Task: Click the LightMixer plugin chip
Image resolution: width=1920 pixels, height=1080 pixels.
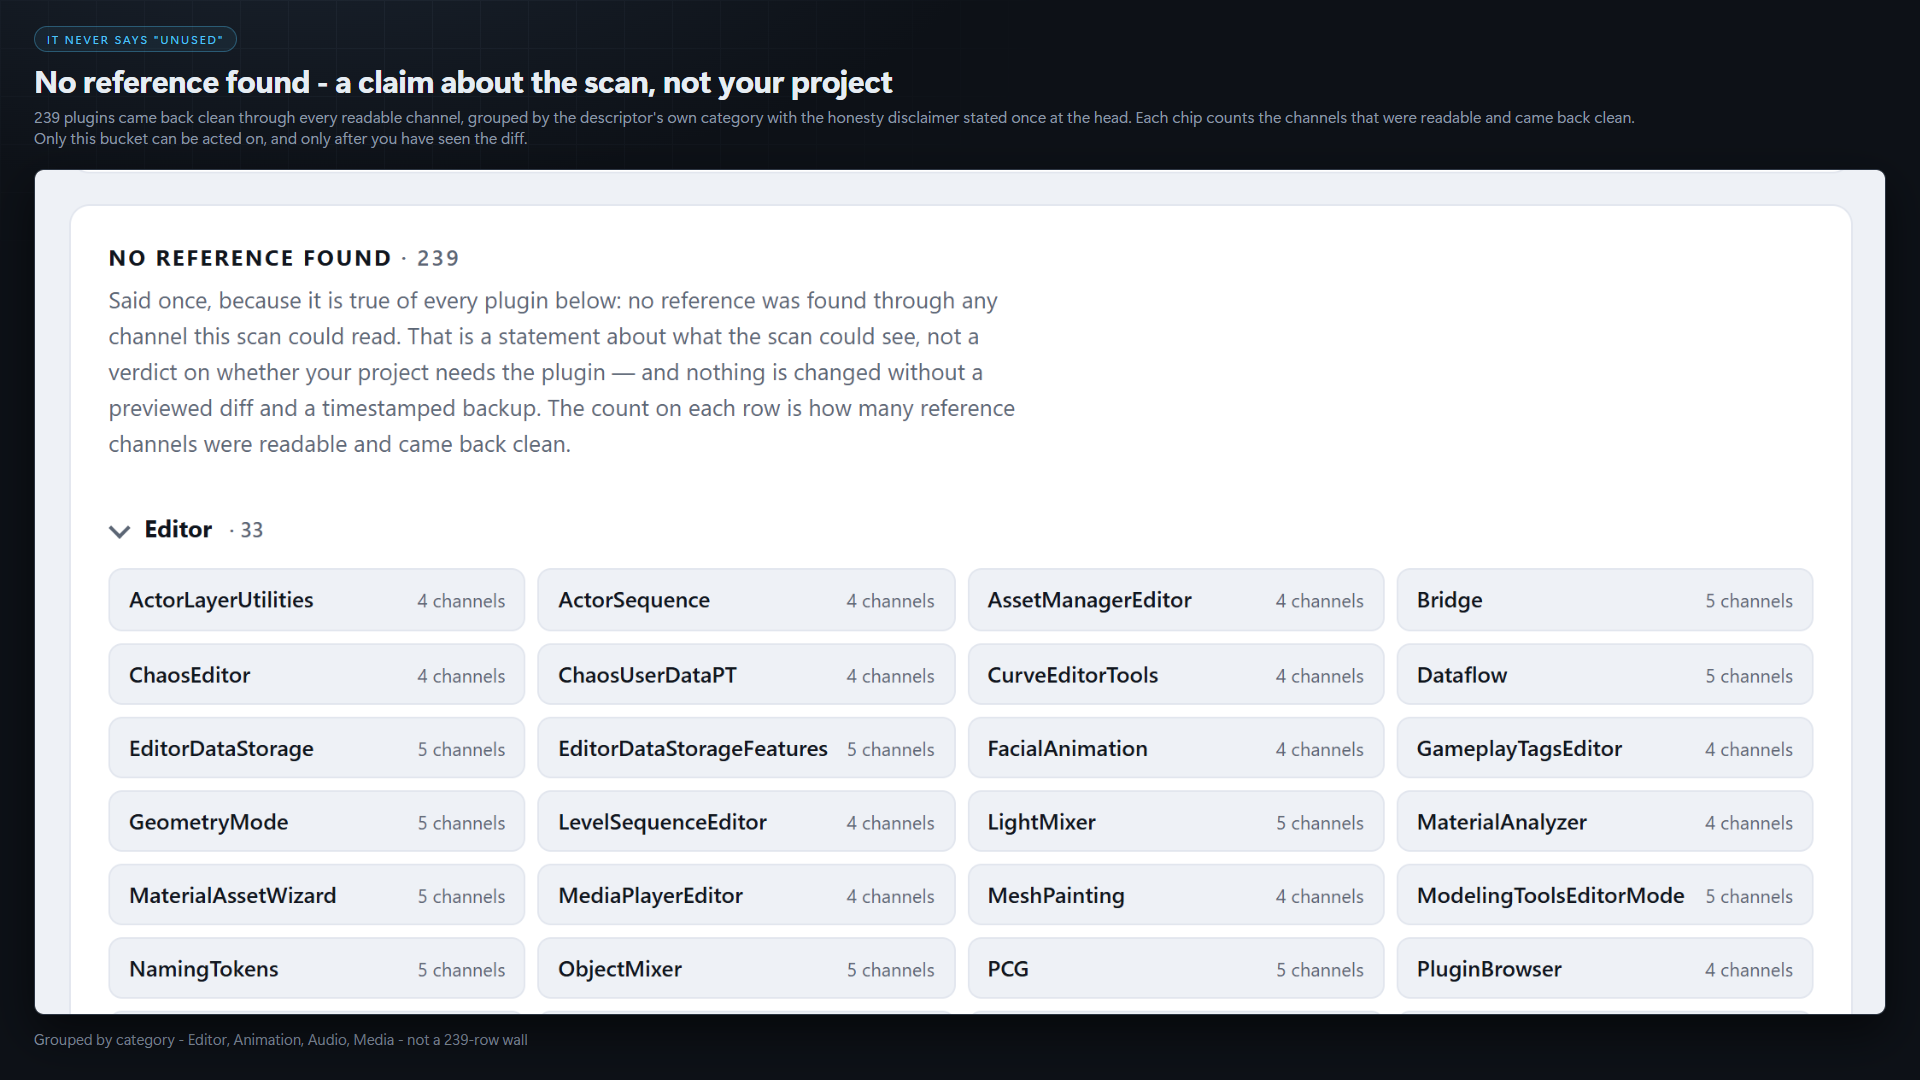Action: [x=1176, y=822]
